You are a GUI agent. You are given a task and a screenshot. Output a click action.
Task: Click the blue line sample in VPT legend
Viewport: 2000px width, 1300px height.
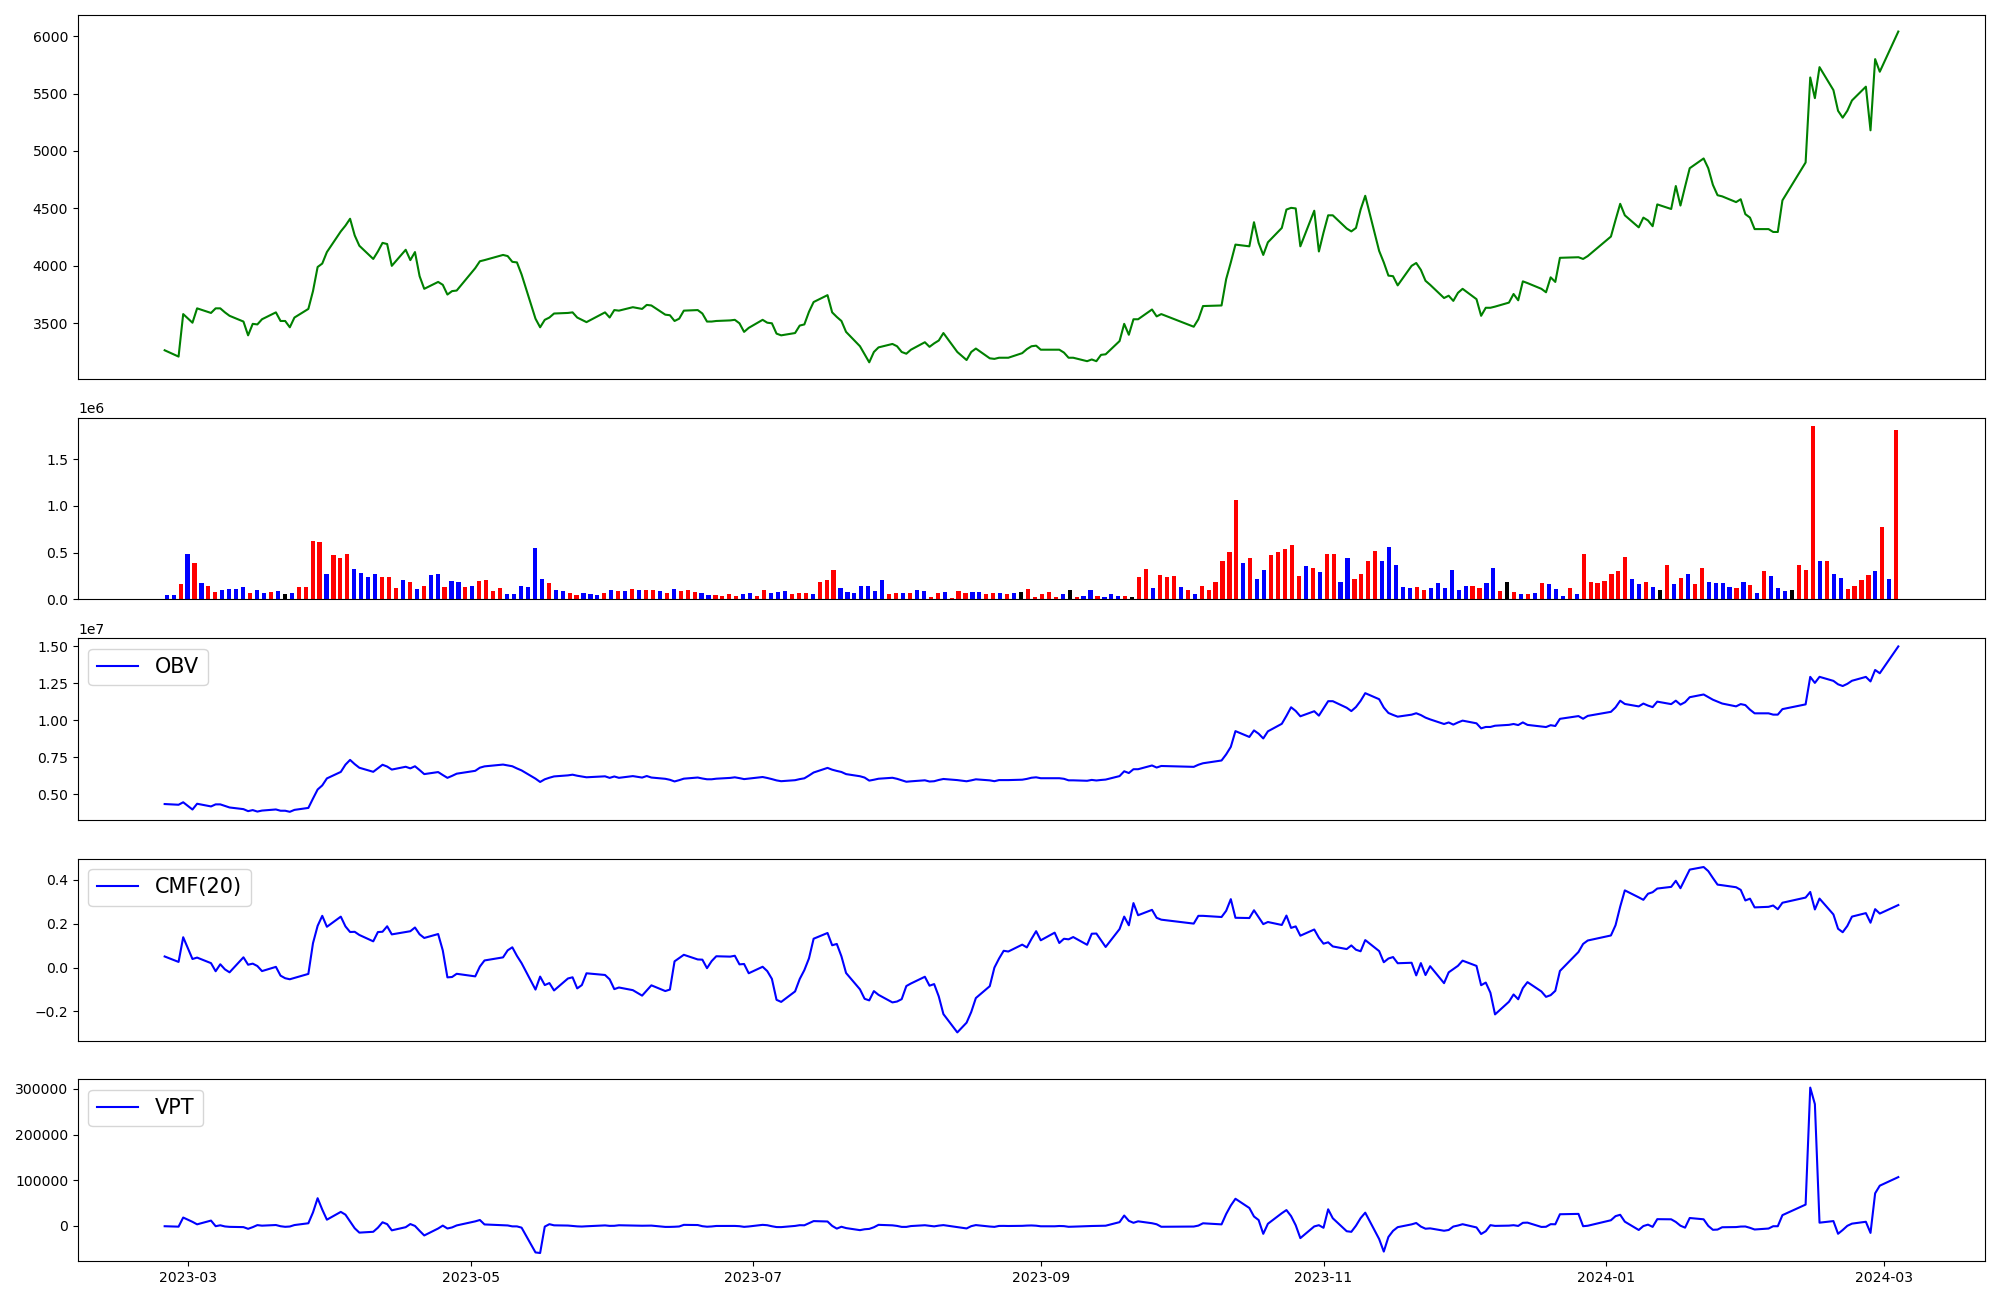pos(118,1107)
